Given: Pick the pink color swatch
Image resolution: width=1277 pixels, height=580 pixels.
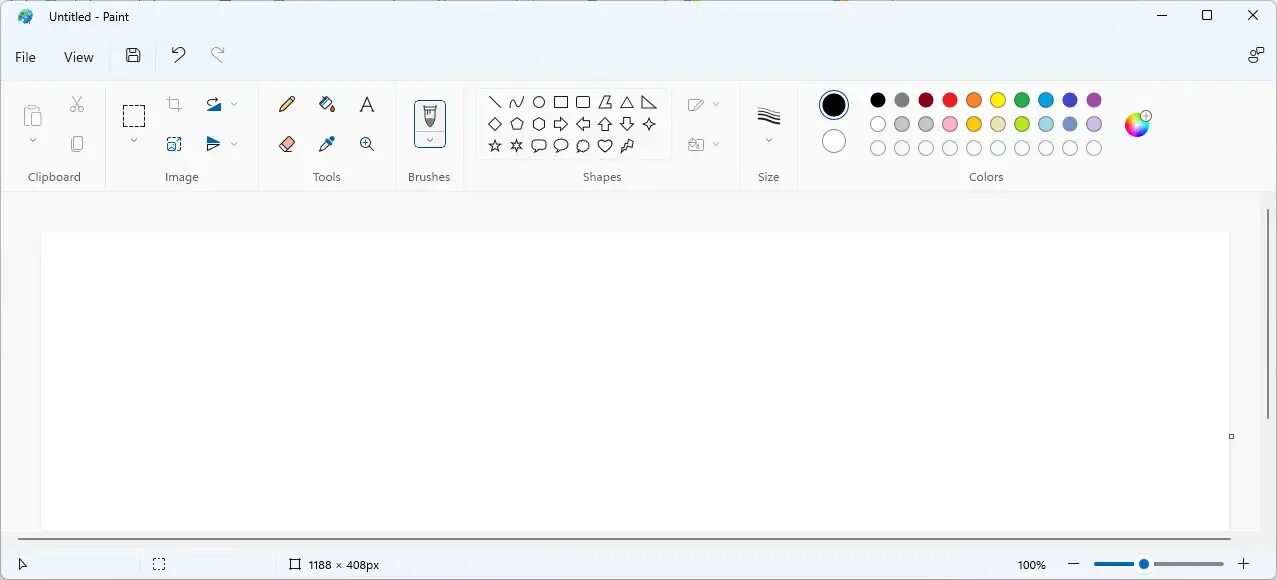Looking at the screenshot, I should pyautogui.click(x=950, y=124).
